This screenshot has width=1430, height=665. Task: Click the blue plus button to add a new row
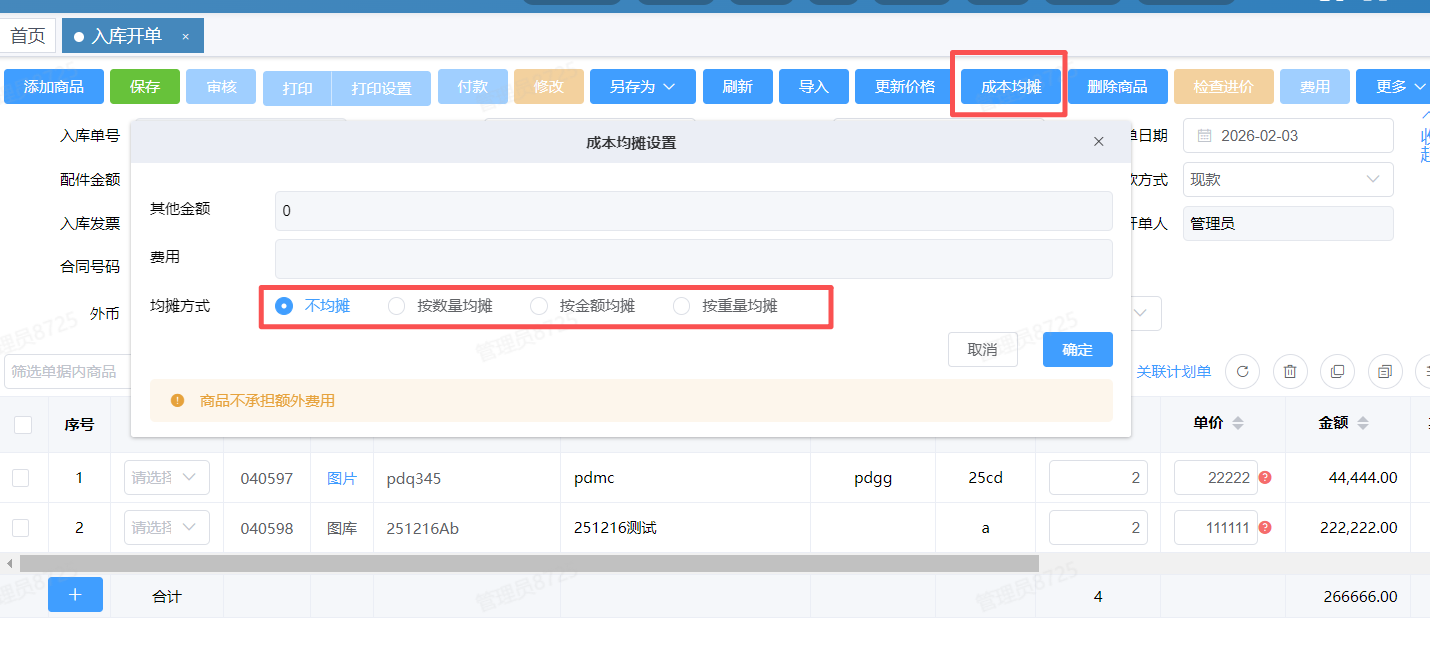click(75, 595)
